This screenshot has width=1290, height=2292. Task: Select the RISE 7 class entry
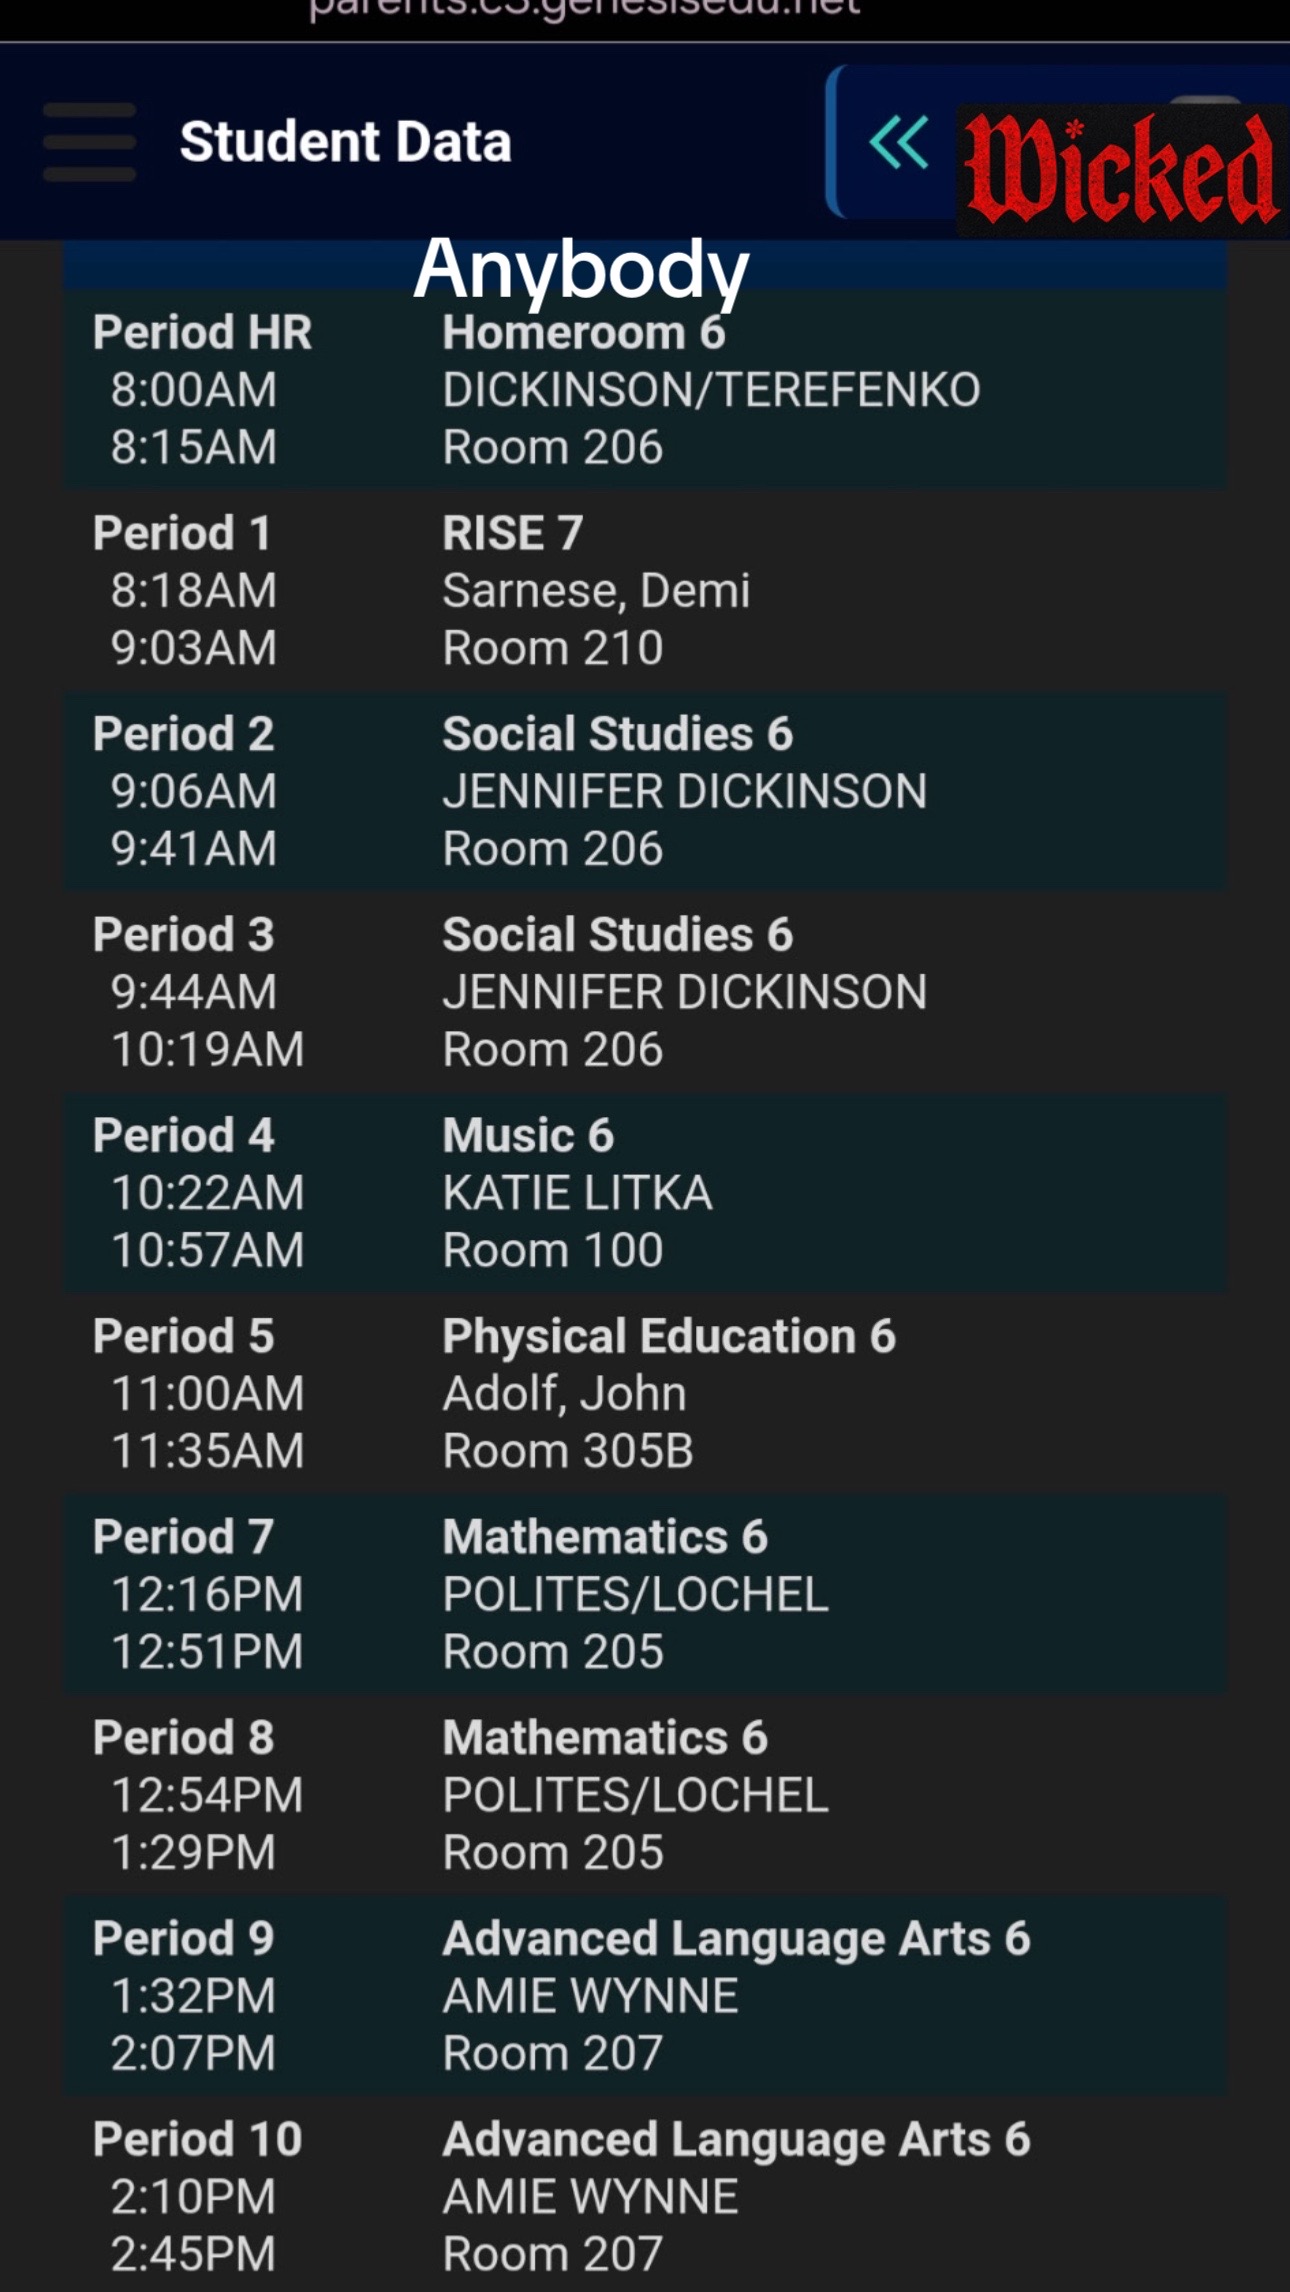click(512, 533)
